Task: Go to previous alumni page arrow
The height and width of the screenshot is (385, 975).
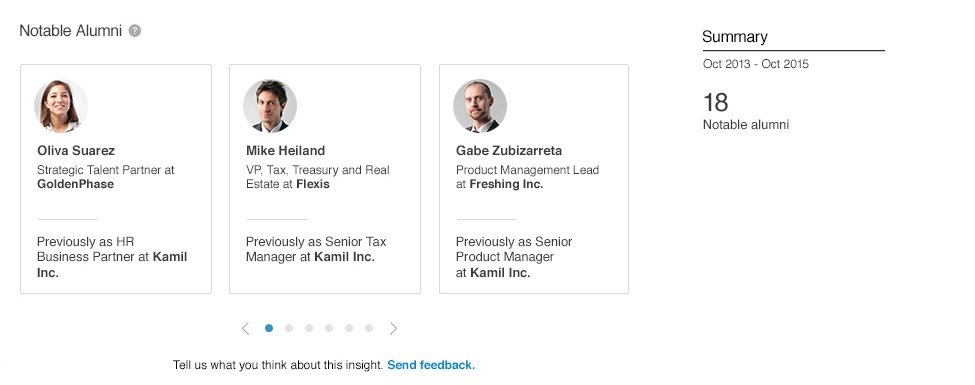Action: coord(246,328)
